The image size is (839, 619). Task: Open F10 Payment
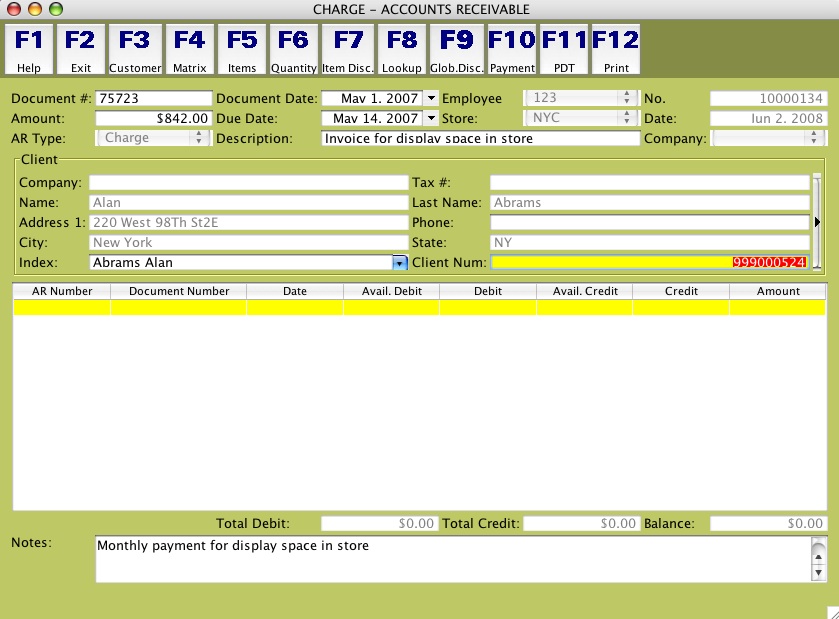click(512, 49)
